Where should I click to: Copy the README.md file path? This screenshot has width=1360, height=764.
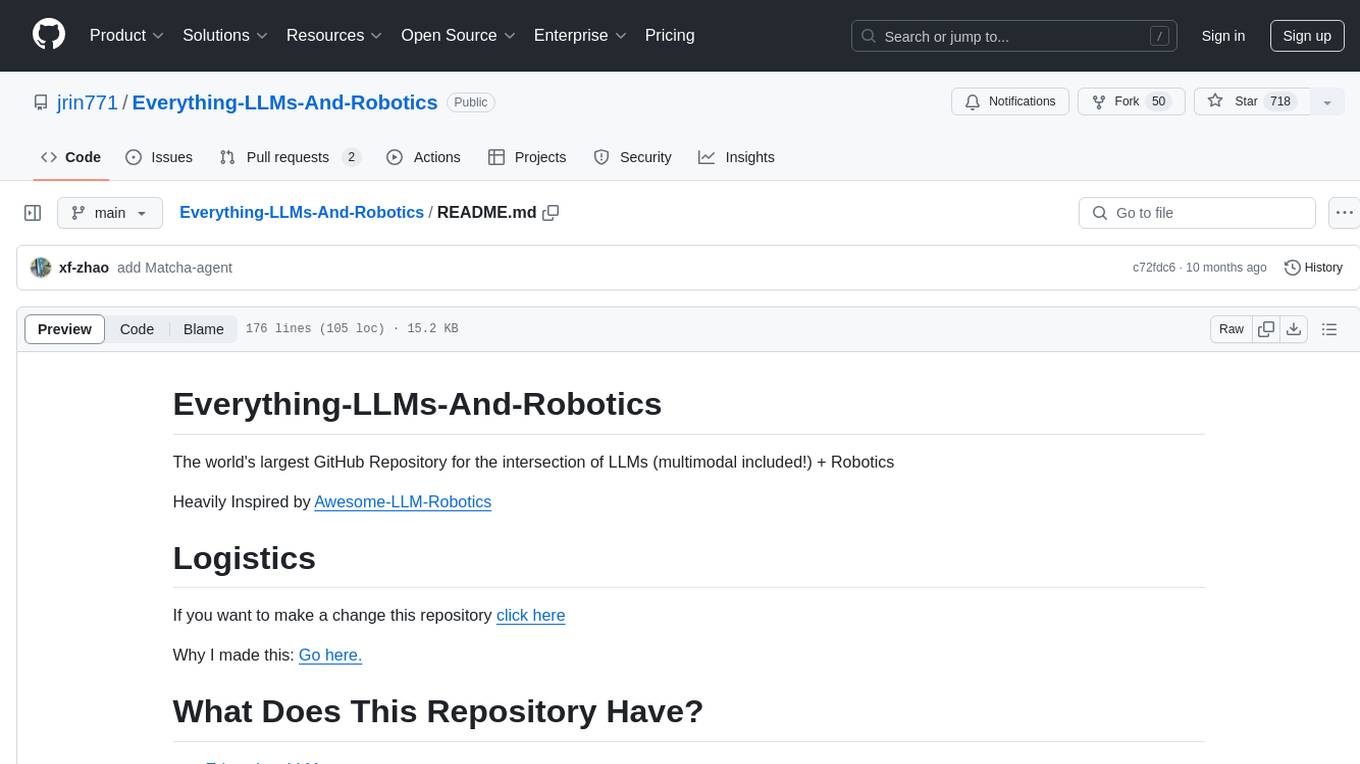click(x=550, y=213)
